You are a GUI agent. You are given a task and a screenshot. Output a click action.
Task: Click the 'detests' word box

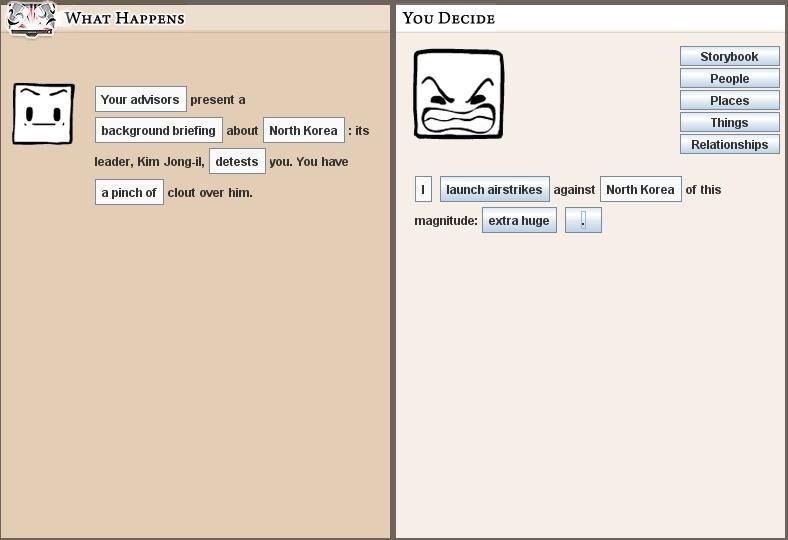237,162
